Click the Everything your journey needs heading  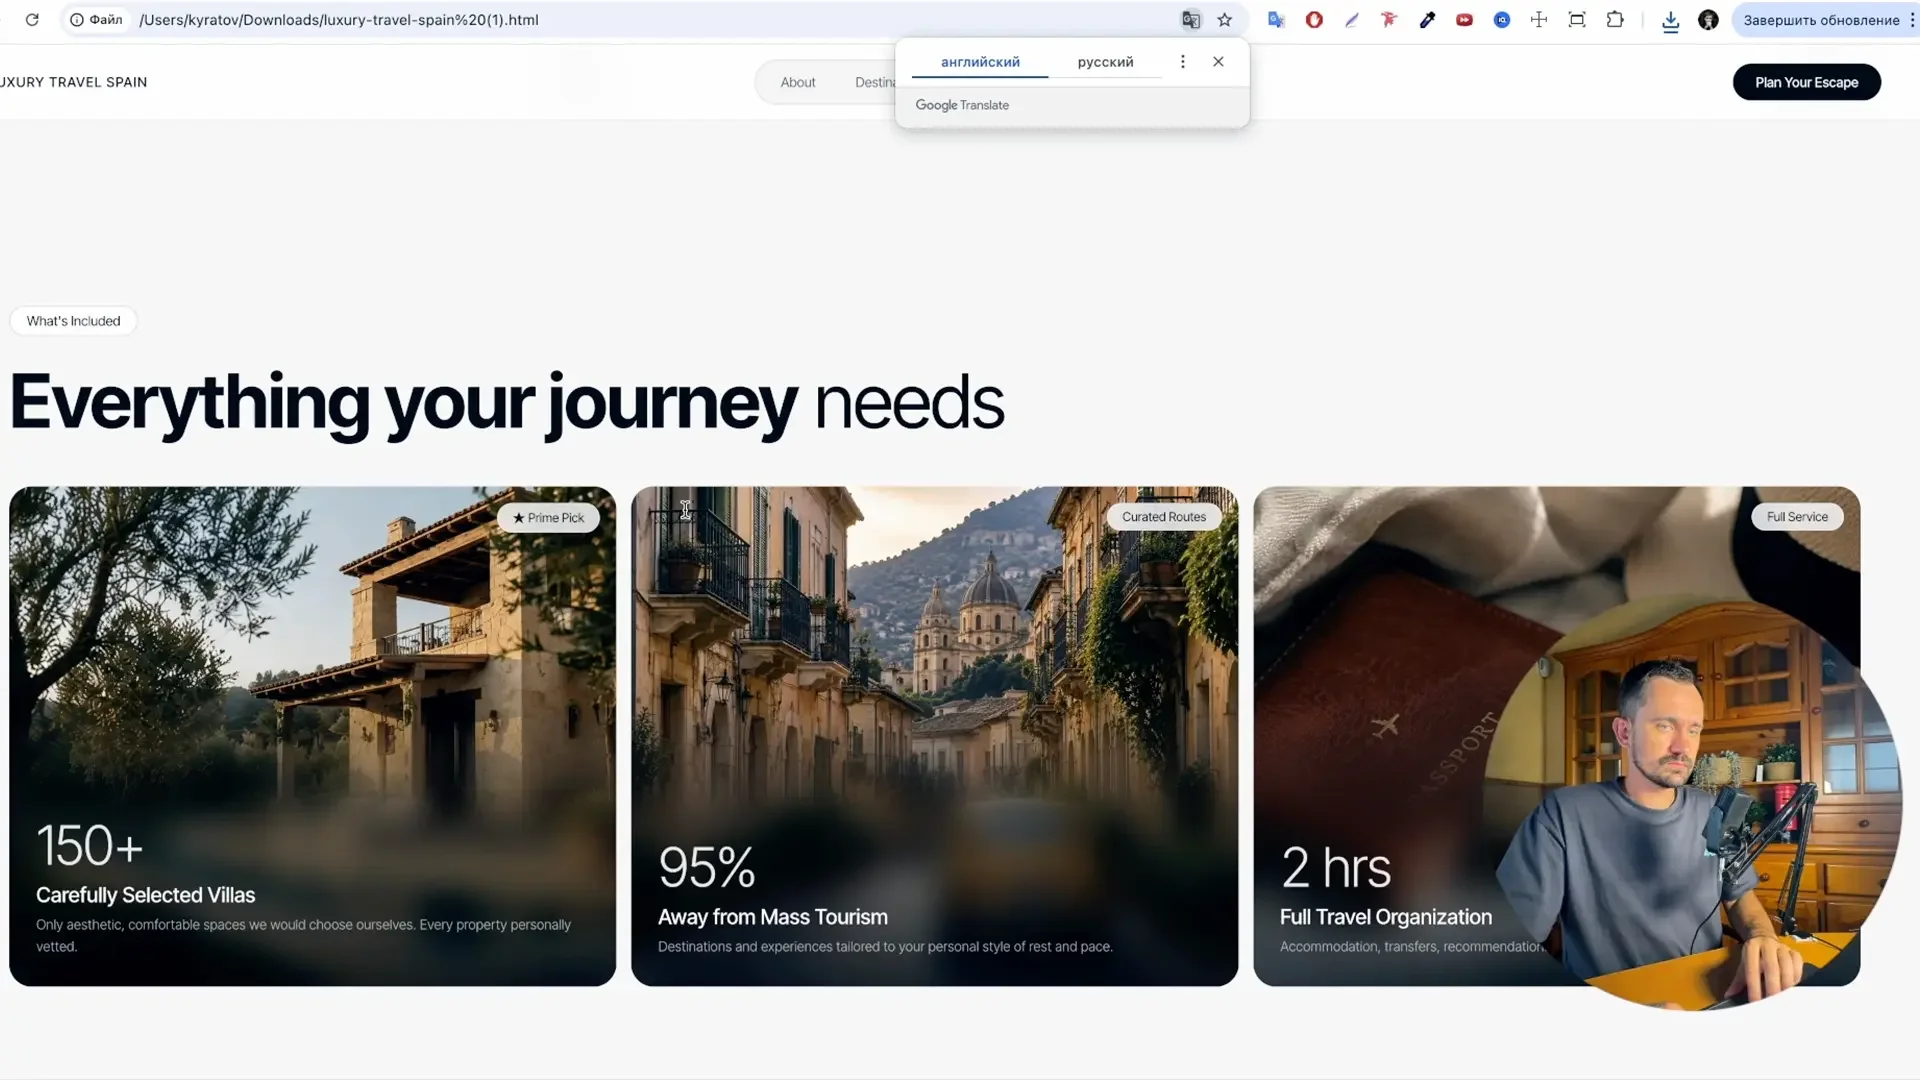coord(507,402)
